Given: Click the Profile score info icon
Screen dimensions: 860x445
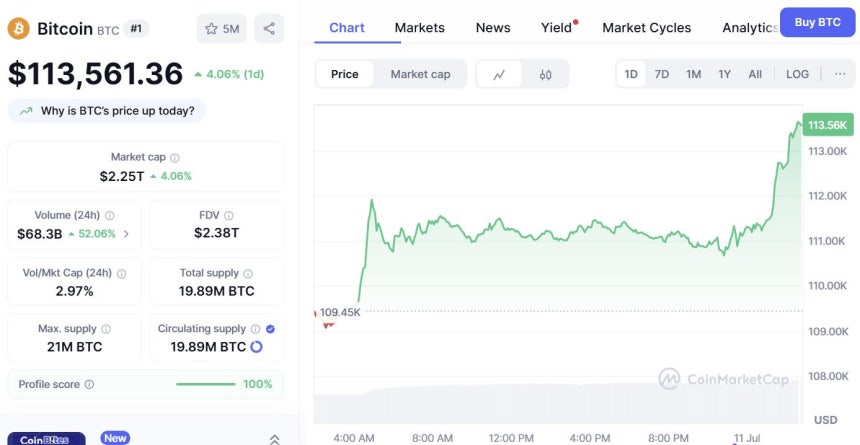Looking at the screenshot, I should (x=89, y=385).
